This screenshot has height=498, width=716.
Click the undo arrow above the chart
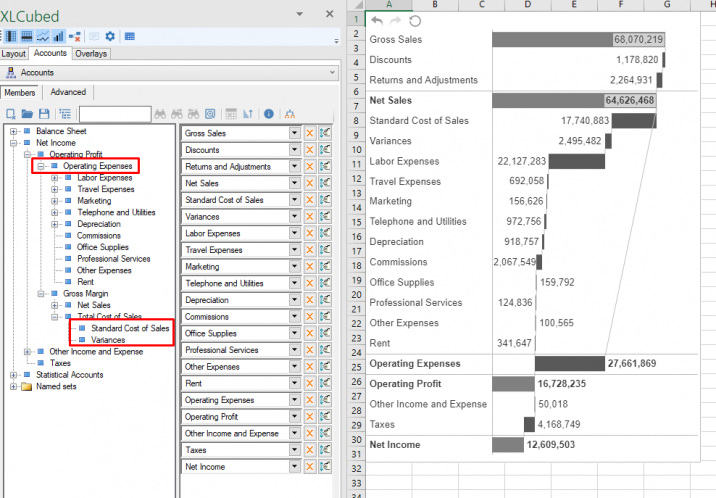[x=377, y=21]
